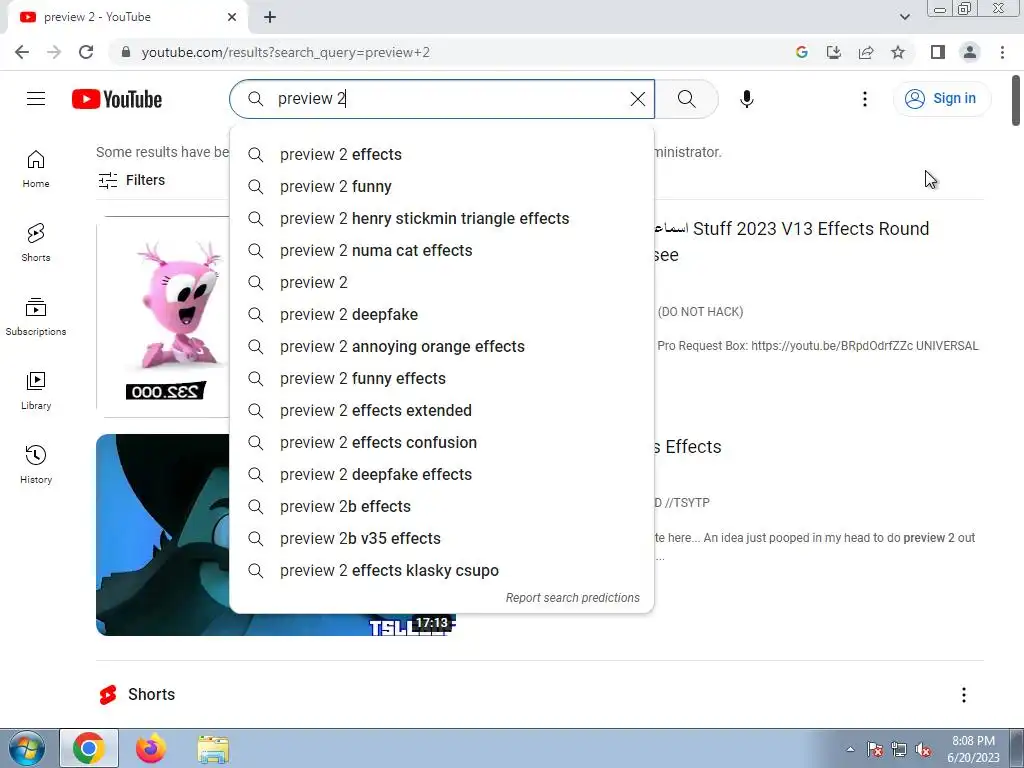Open a new tab with plus button
Screen dimensions: 1024x768
pyautogui.click(x=270, y=17)
